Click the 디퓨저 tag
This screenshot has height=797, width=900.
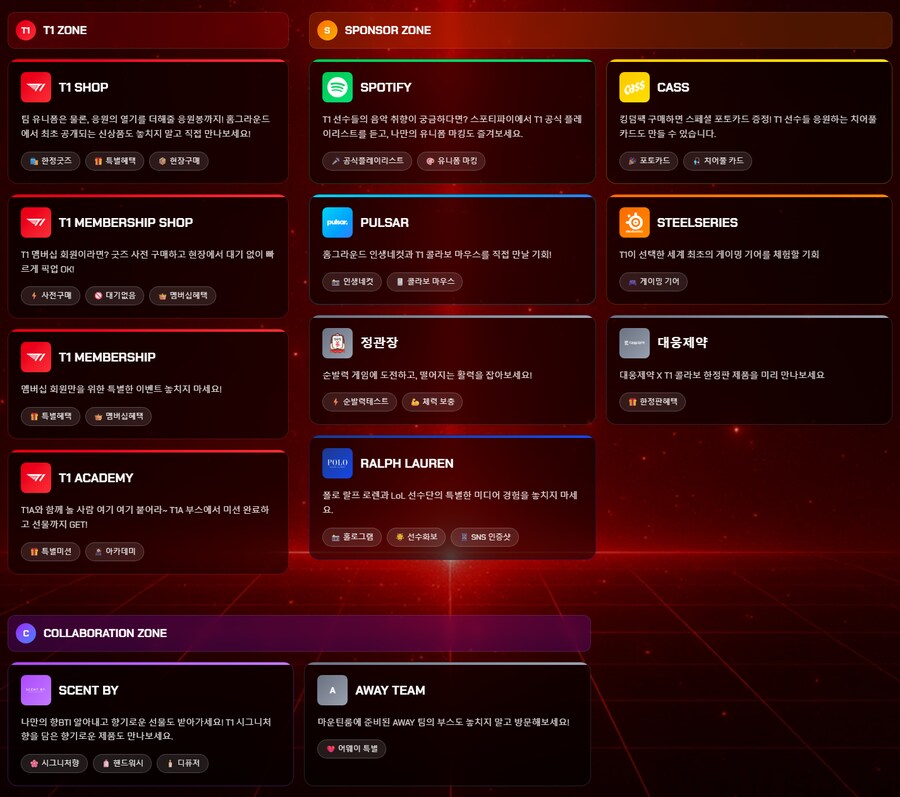[183, 763]
